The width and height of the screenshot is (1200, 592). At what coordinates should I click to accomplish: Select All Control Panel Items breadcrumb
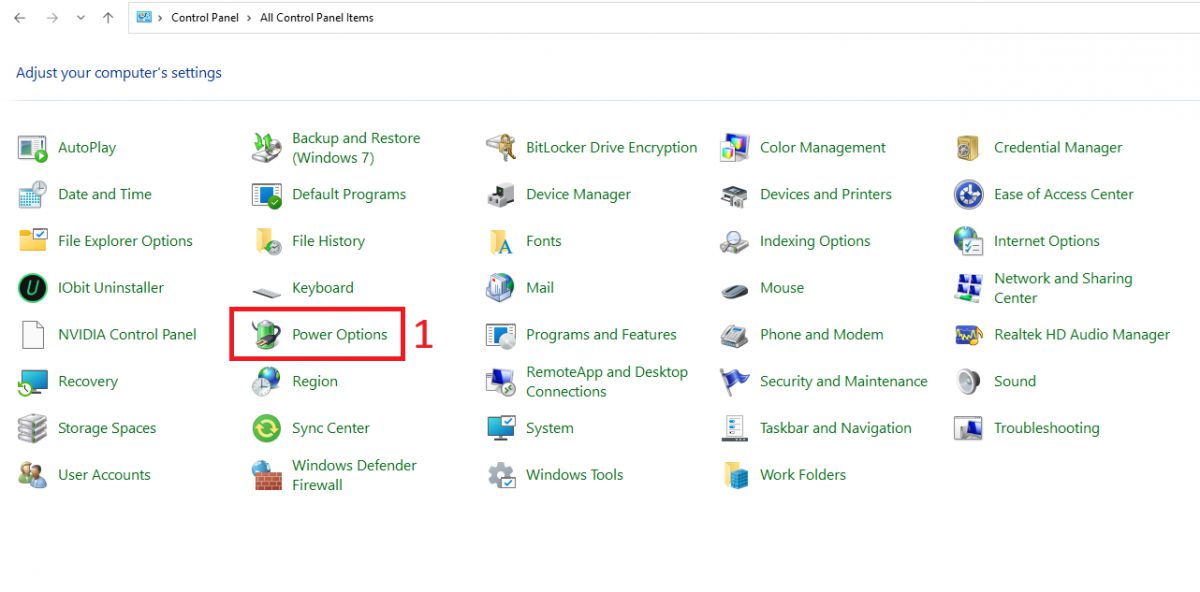(316, 18)
